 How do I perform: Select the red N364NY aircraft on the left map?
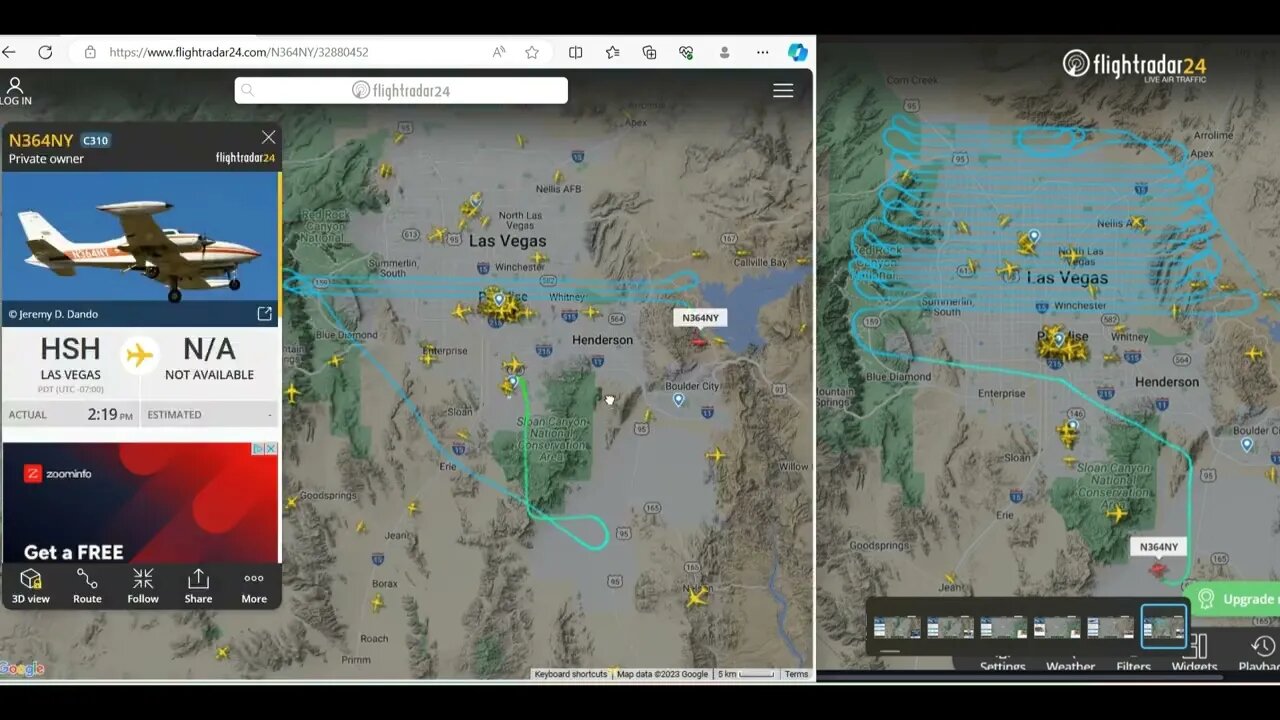[698, 342]
